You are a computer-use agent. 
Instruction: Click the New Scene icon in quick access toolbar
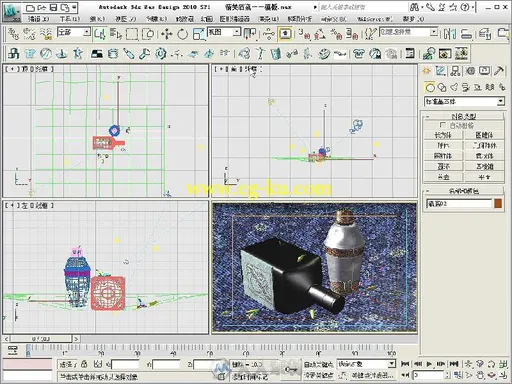click(x=31, y=8)
